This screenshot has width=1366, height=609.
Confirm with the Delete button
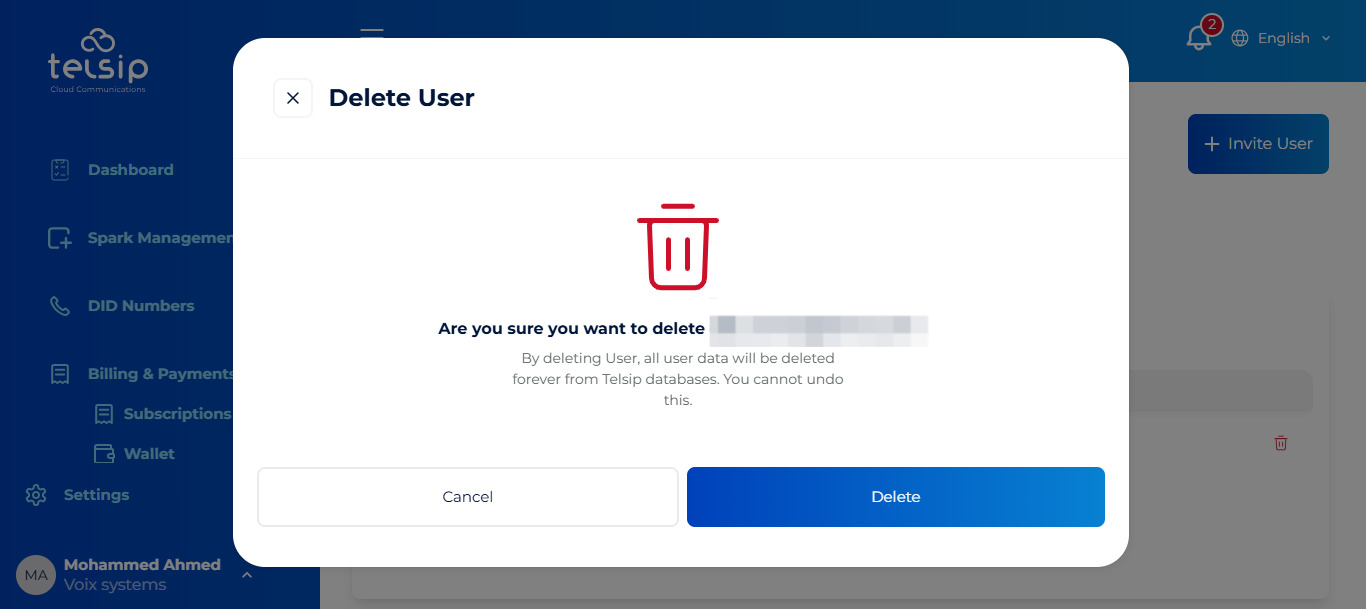tap(895, 497)
